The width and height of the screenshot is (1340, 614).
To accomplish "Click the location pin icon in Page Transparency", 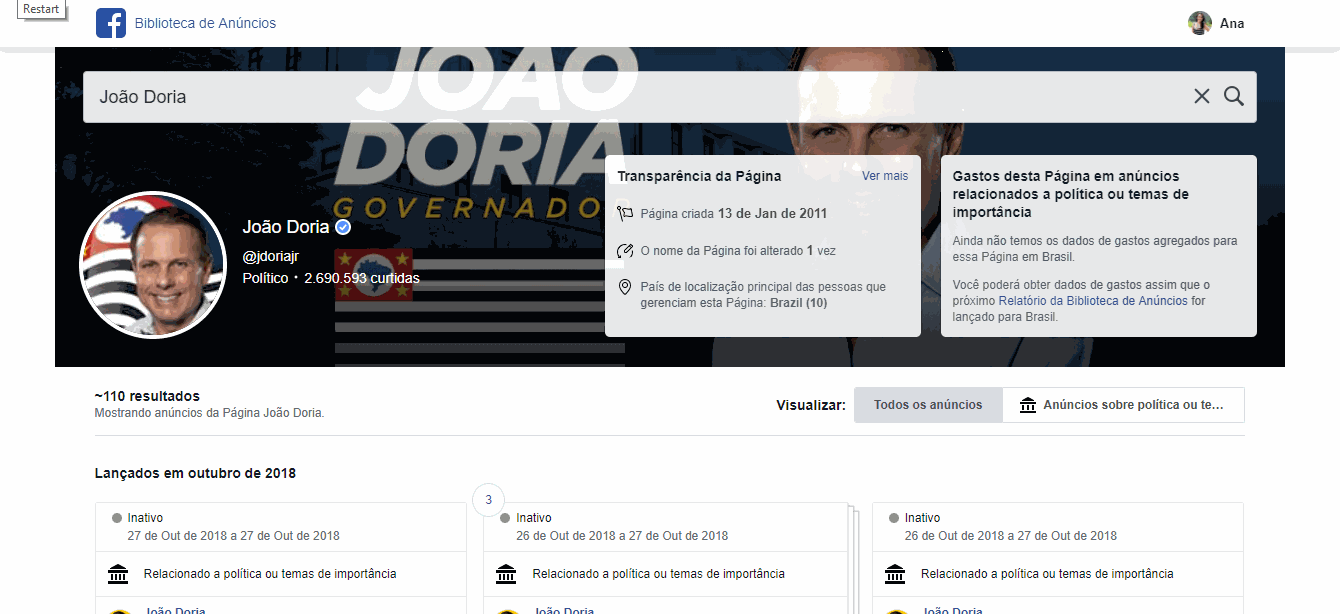I will pyautogui.click(x=626, y=288).
